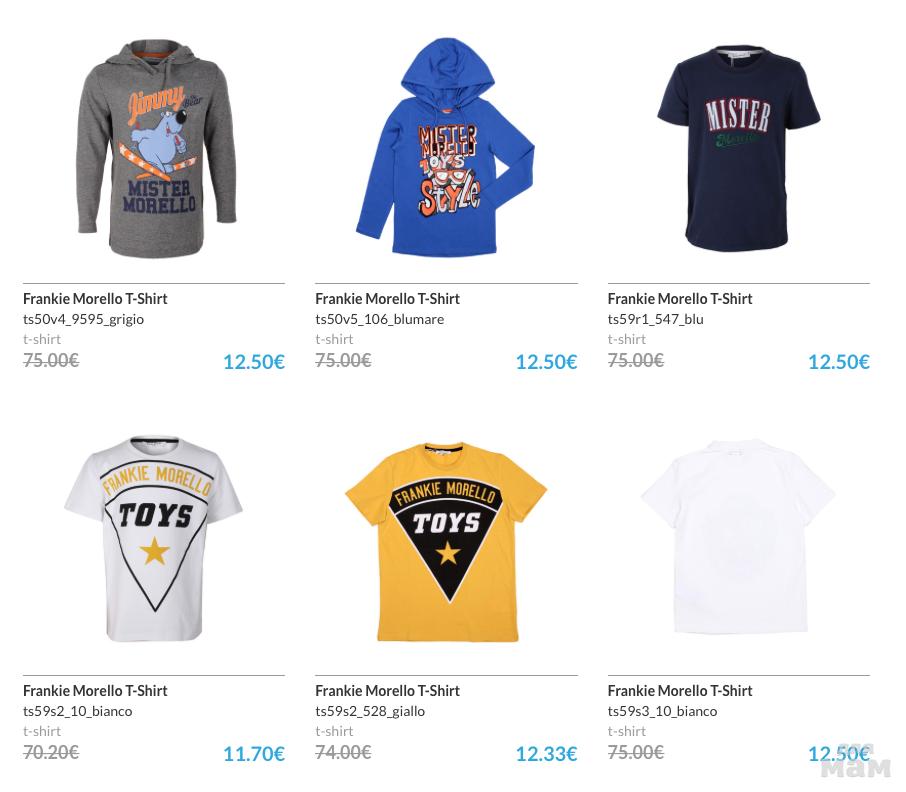The image size is (906, 792).
Task: Open the gray Jimmy bear hoodie image
Action: tap(154, 148)
